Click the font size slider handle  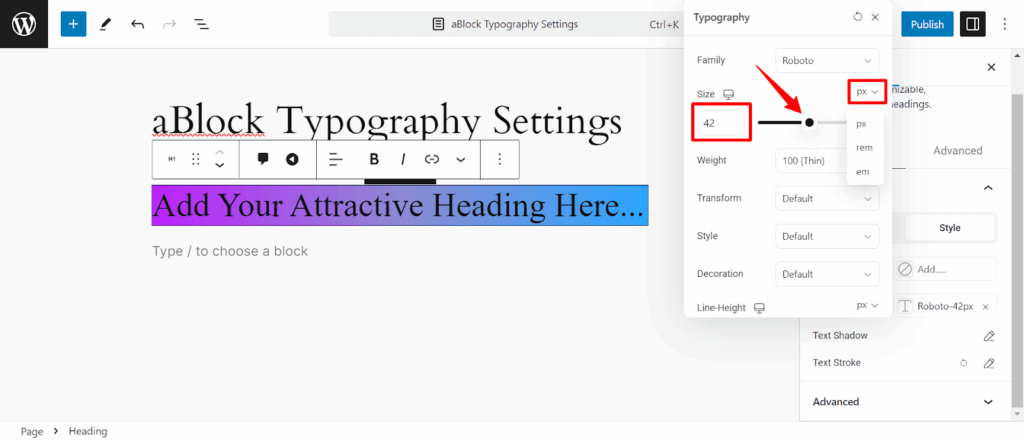809,122
